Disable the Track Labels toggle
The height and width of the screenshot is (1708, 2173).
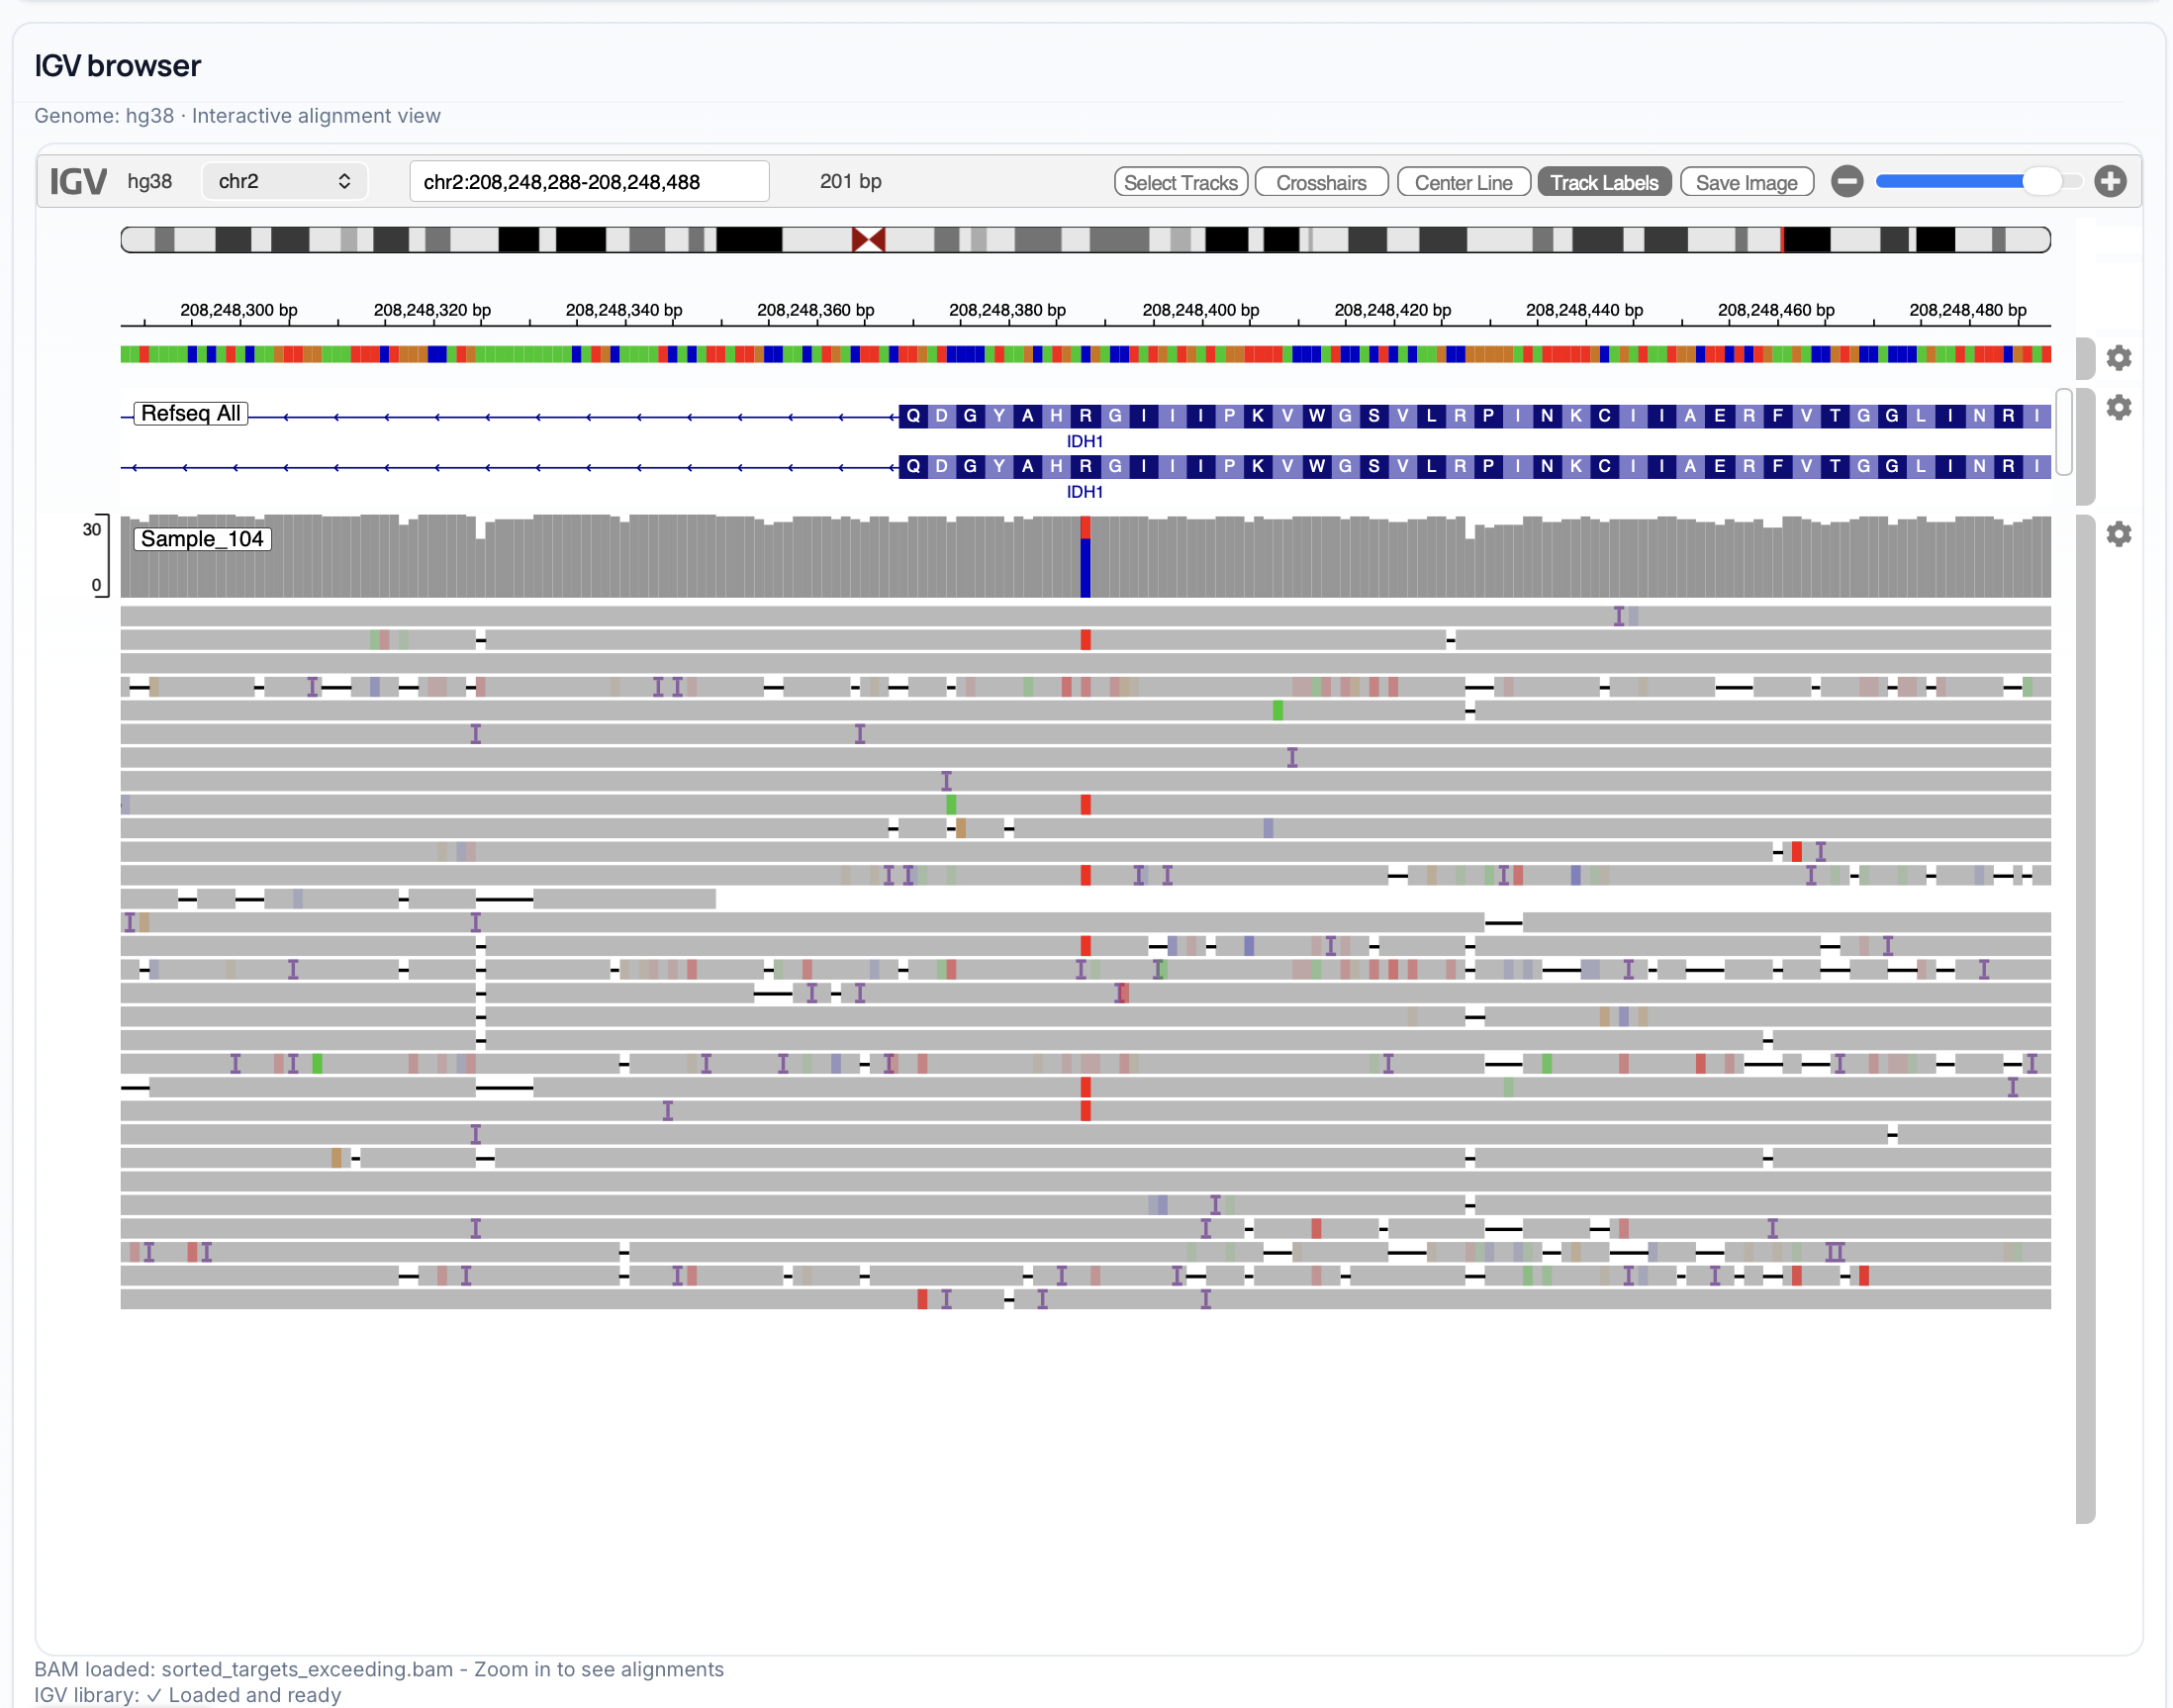point(1604,181)
